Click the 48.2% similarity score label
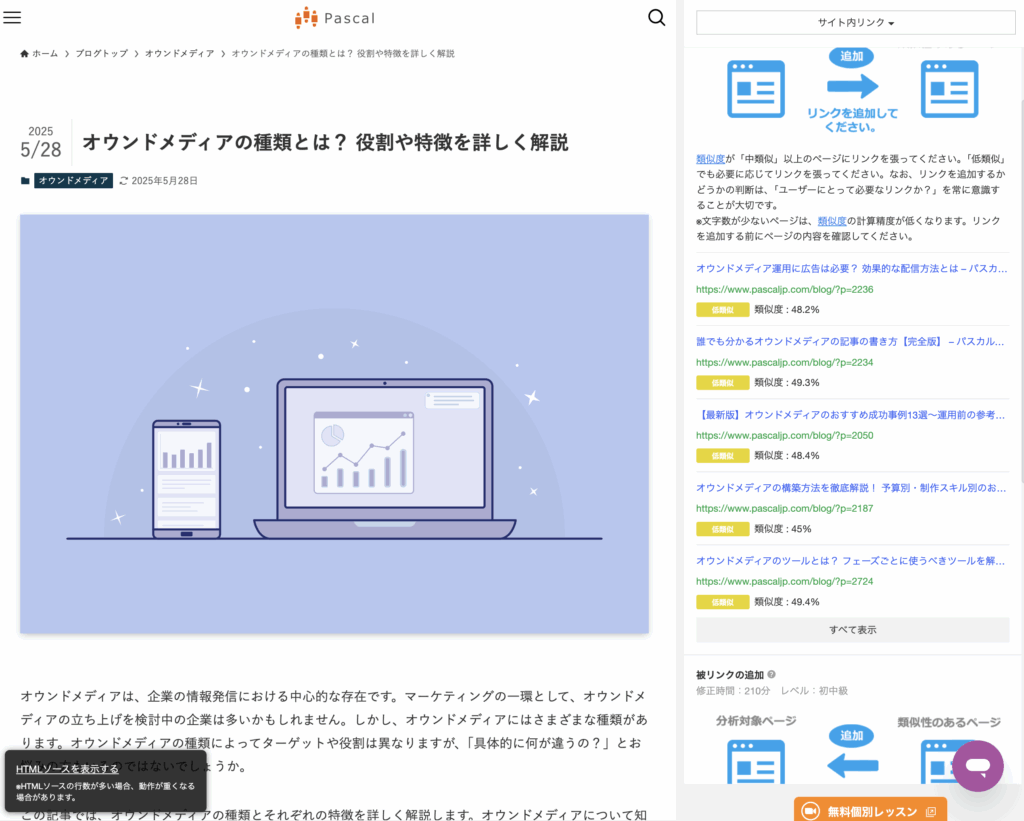1024x821 pixels. click(786, 309)
